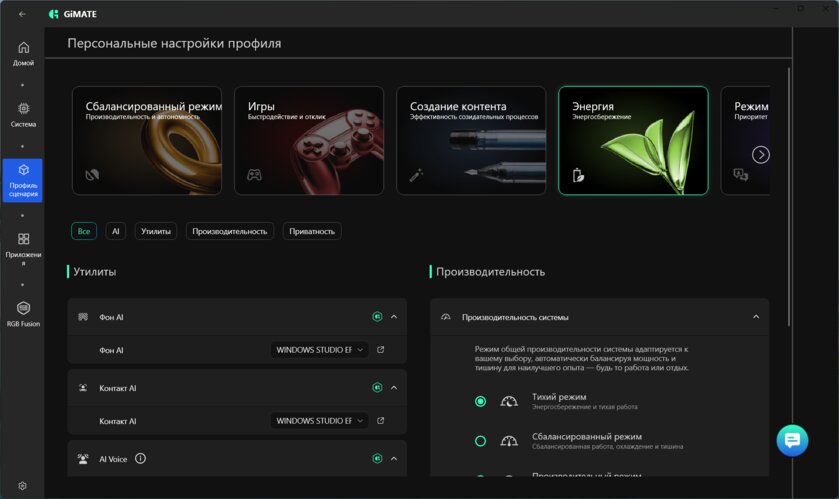Select the Приватность filter tab
The image size is (839, 499).
click(312, 231)
